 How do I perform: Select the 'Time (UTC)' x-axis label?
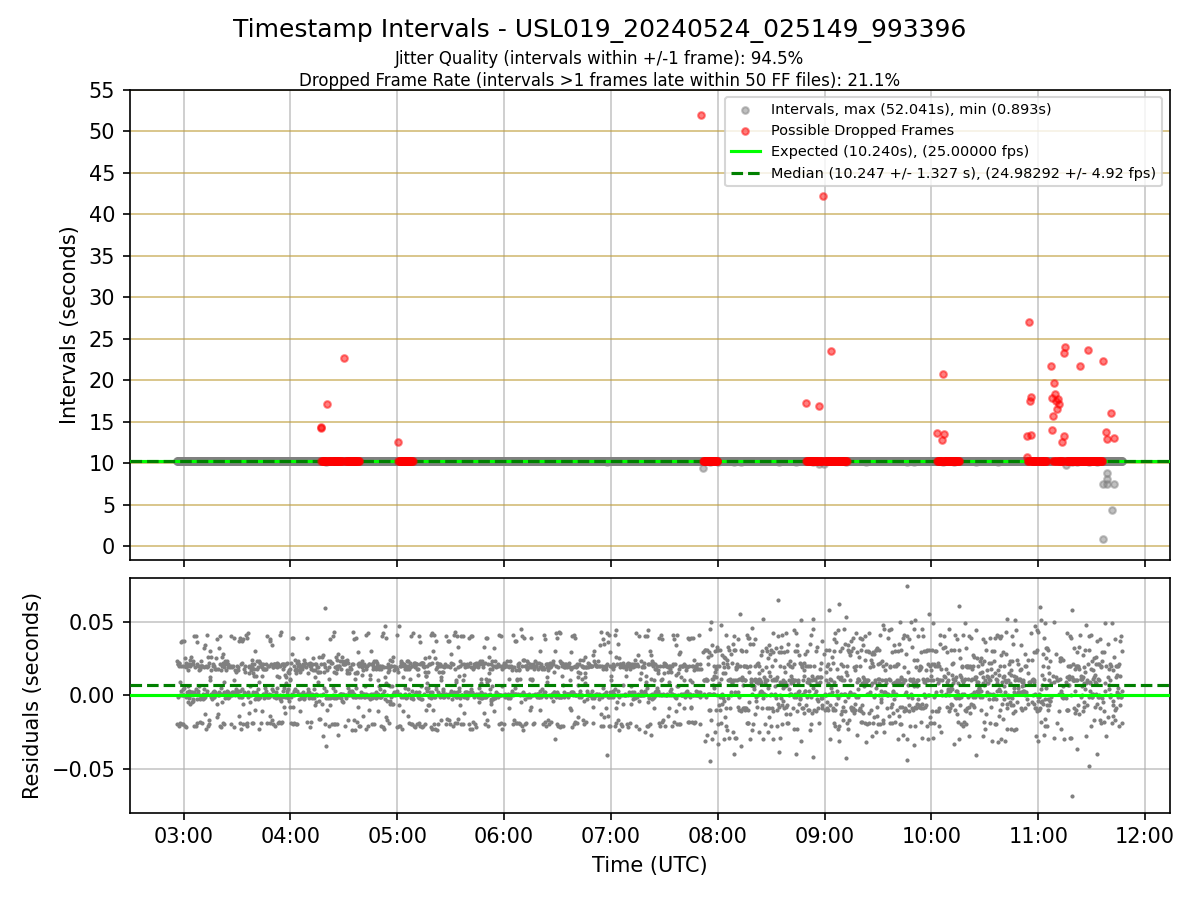click(649, 865)
